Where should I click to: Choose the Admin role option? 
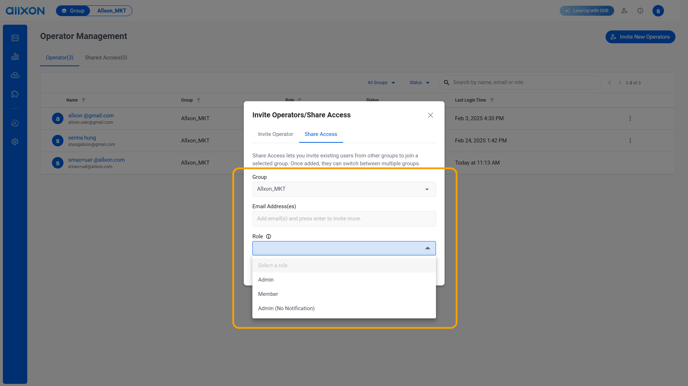click(x=344, y=279)
